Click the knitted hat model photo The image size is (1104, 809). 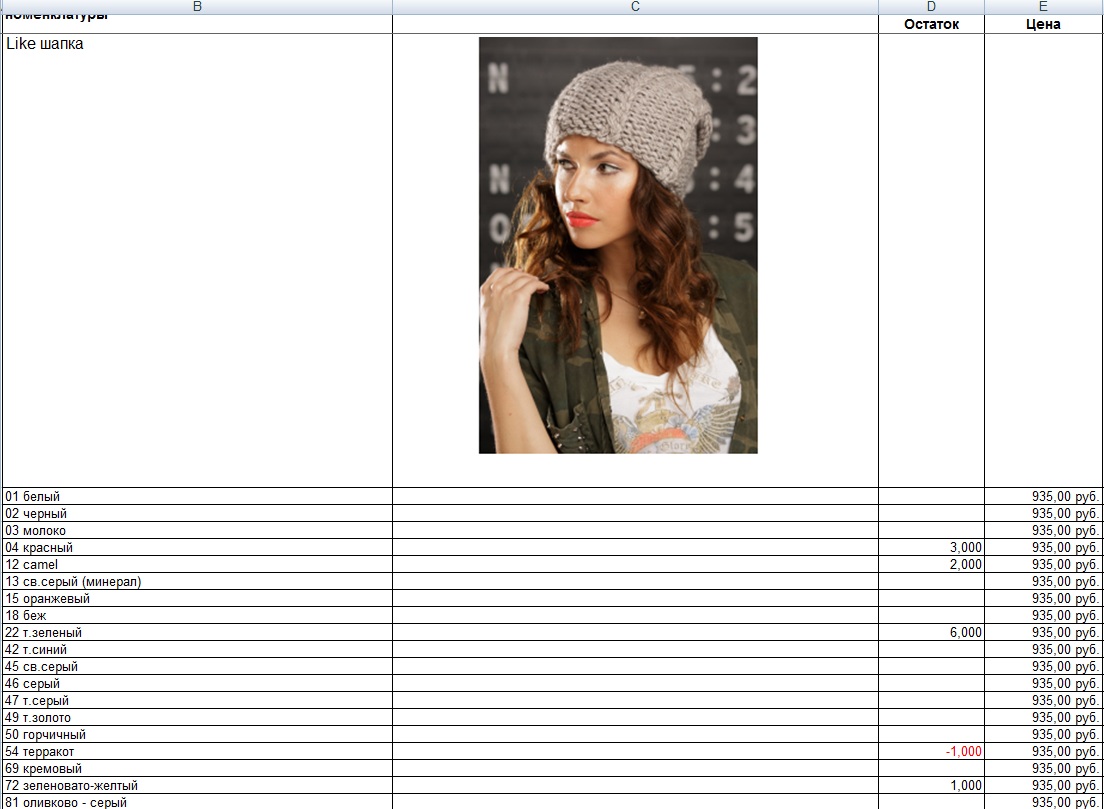coord(618,245)
